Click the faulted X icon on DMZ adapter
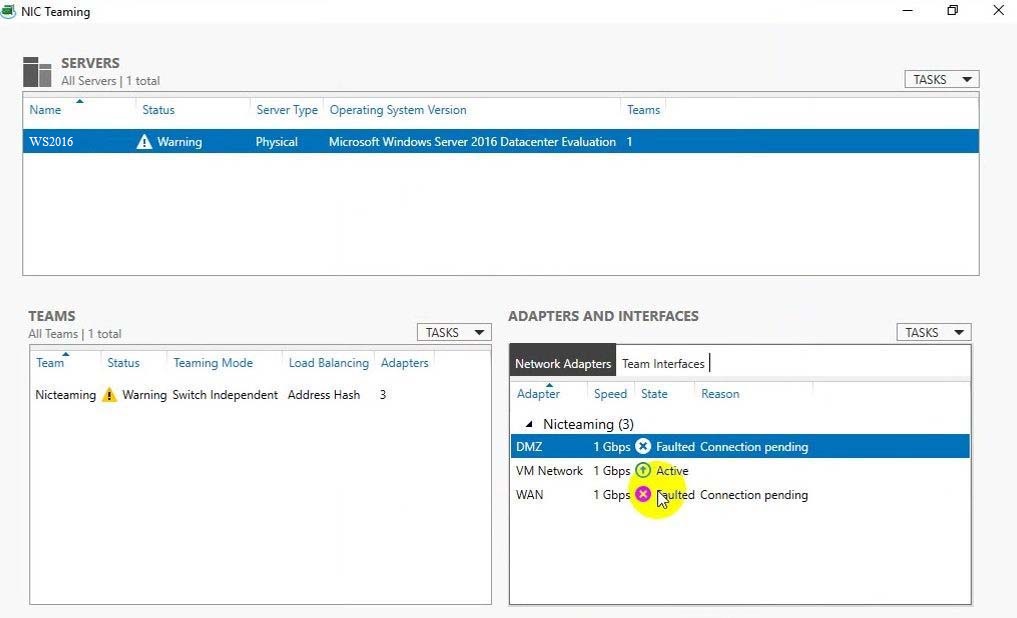The width and height of the screenshot is (1017, 618). click(x=643, y=446)
